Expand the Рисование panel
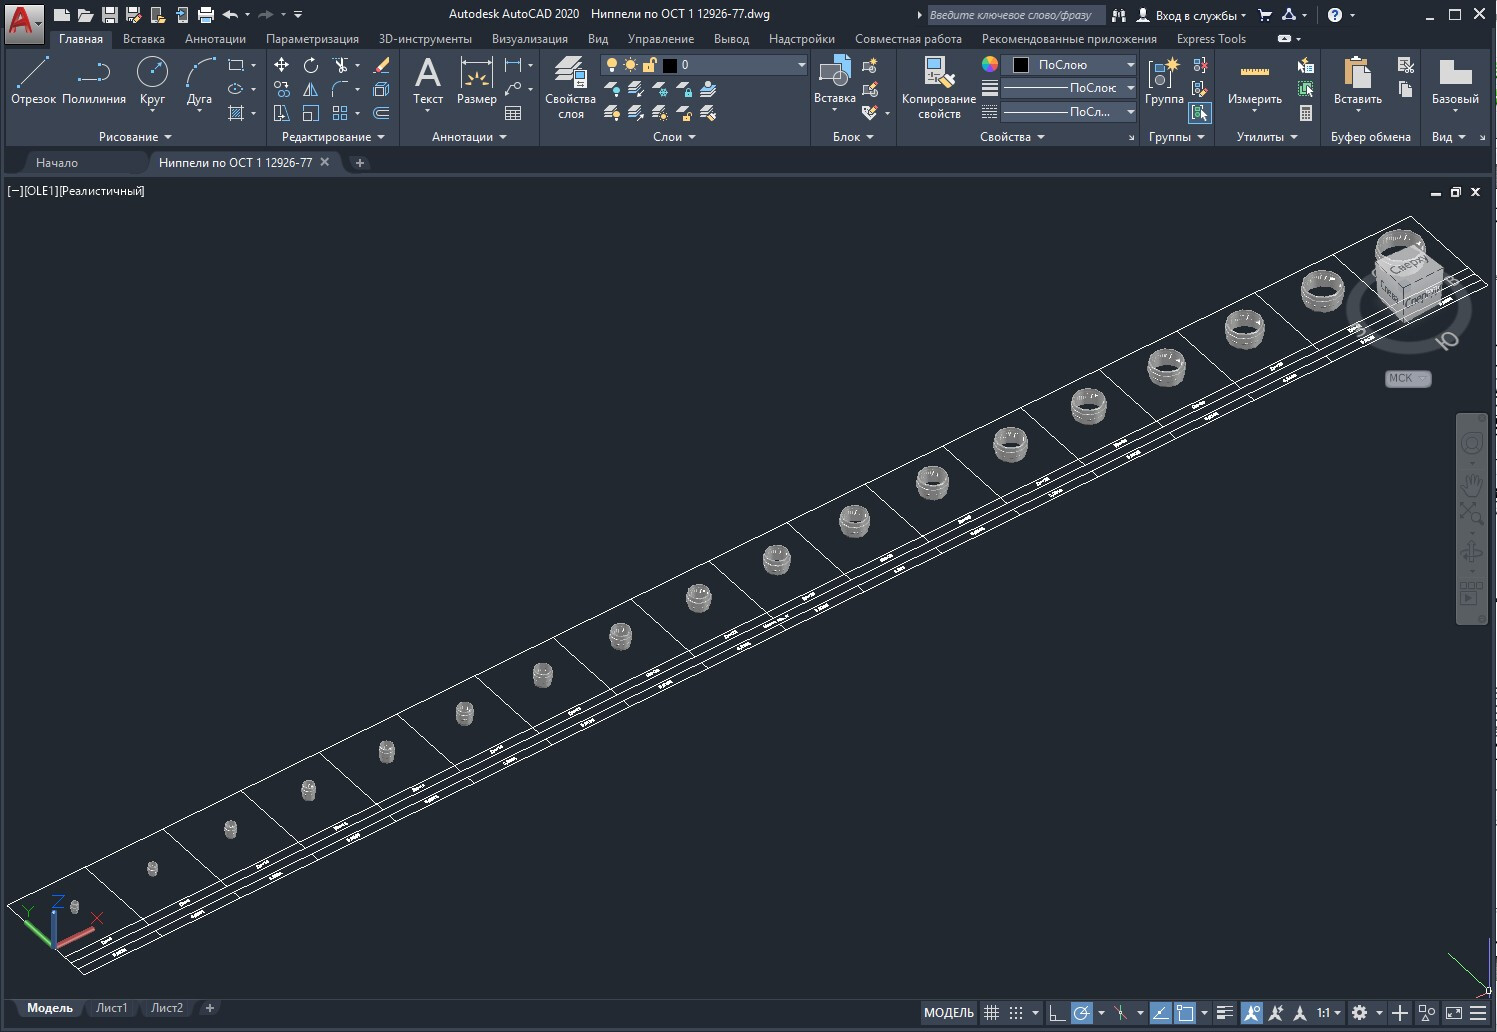This screenshot has height=1032, width=1497. (x=135, y=137)
